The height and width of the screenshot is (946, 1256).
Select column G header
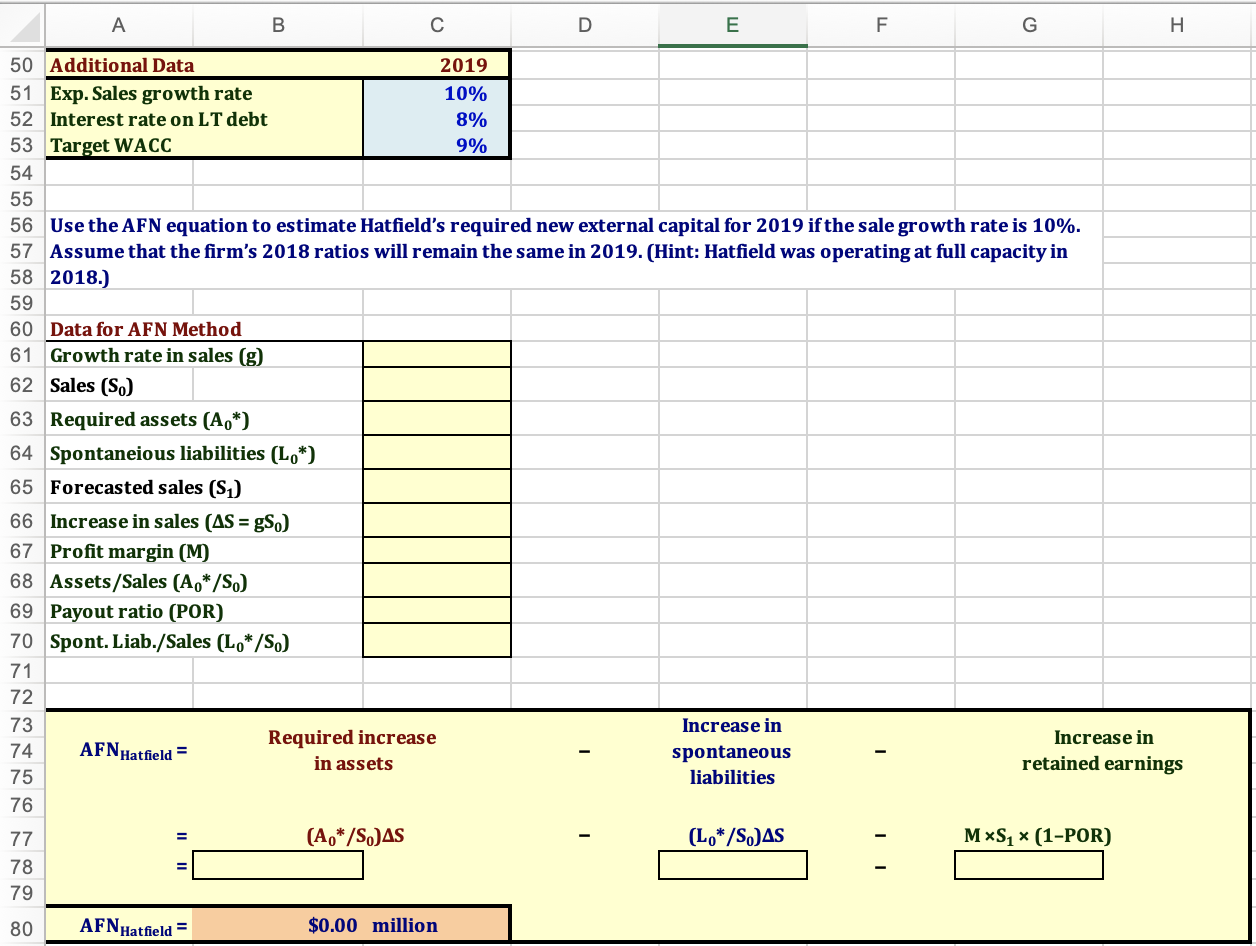(1029, 25)
